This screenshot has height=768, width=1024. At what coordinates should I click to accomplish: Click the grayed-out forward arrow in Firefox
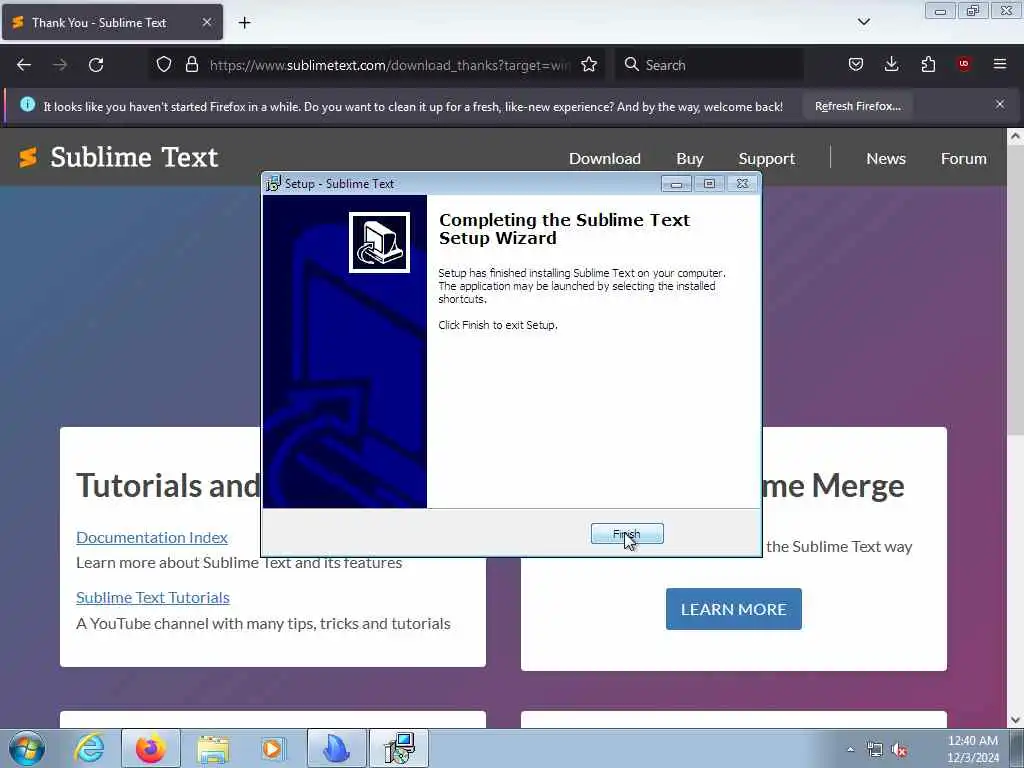point(60,65)
